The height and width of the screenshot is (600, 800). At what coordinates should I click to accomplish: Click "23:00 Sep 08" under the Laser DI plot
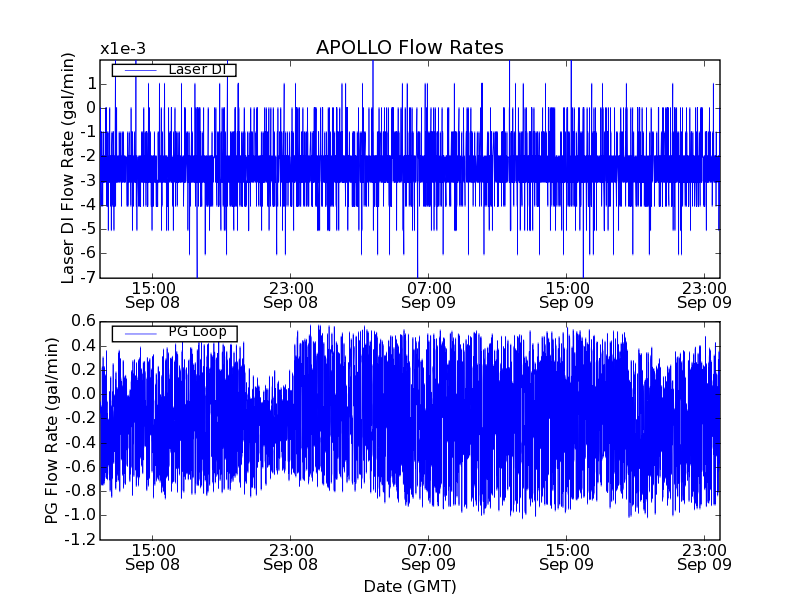point(290,295)
